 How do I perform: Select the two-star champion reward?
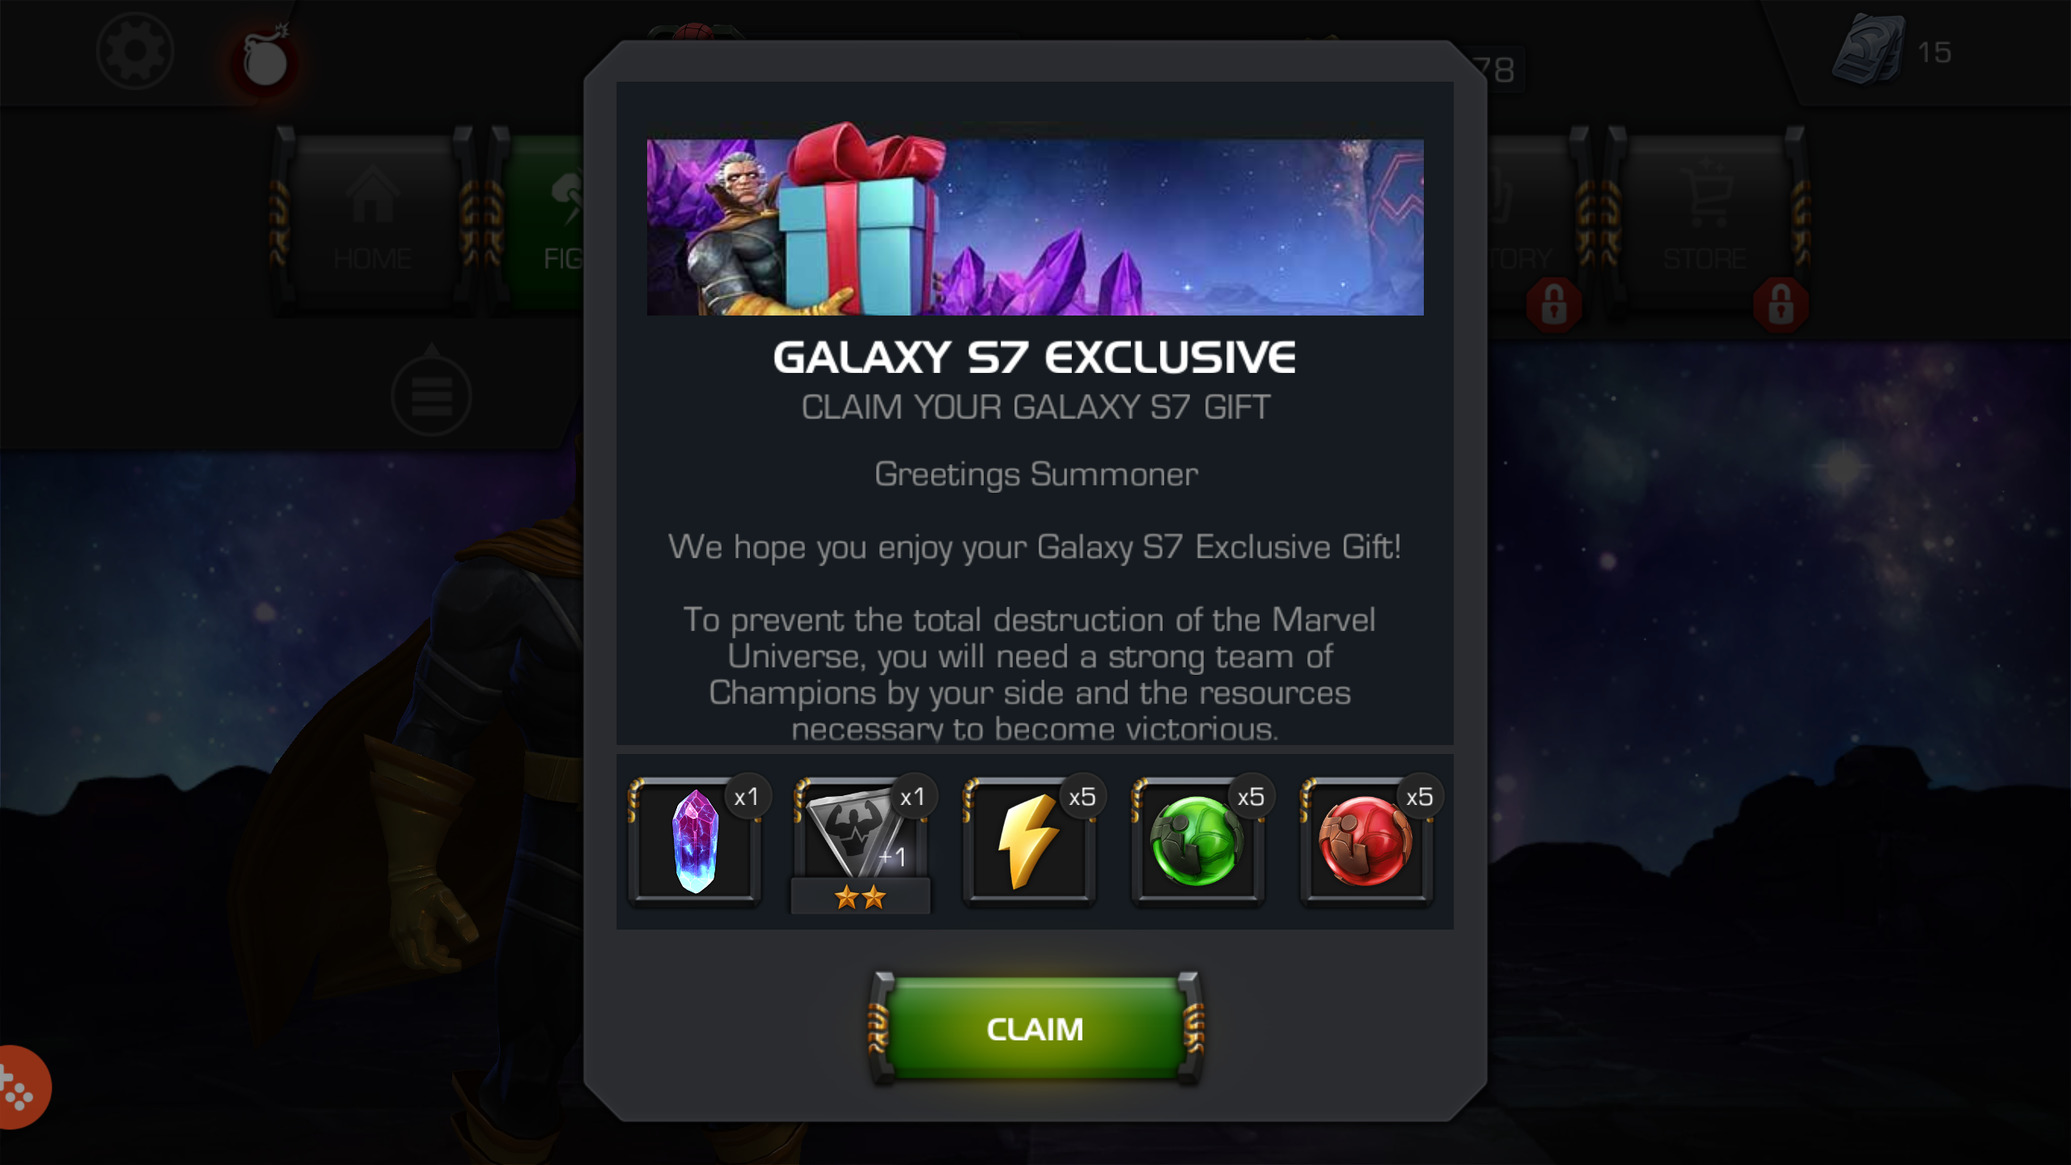pos(861,844)
